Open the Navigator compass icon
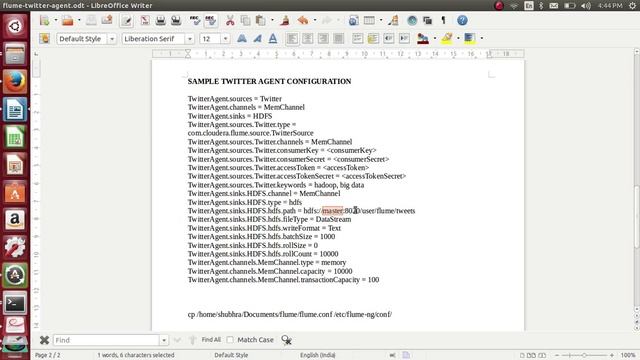640x360 pixels. [412, 20]
